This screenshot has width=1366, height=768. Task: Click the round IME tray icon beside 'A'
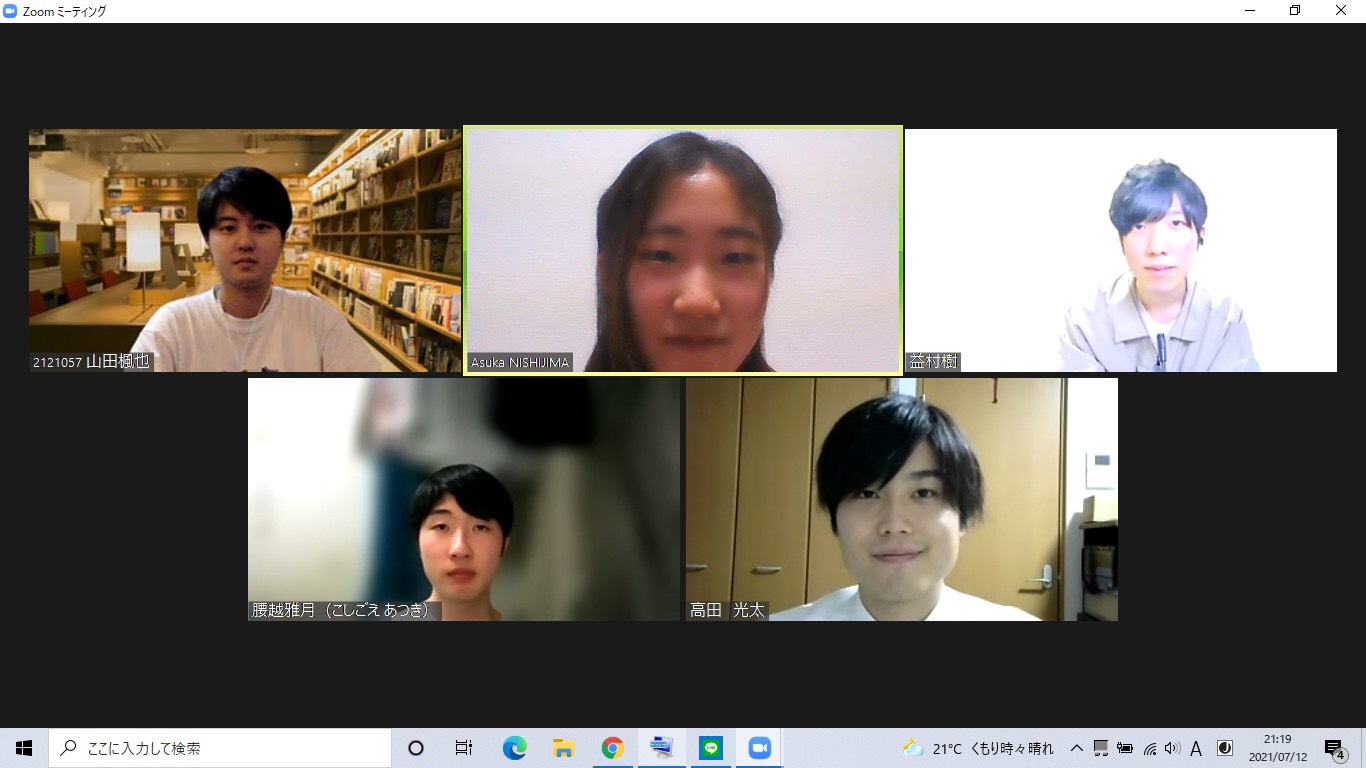(x=1224, y=748)
